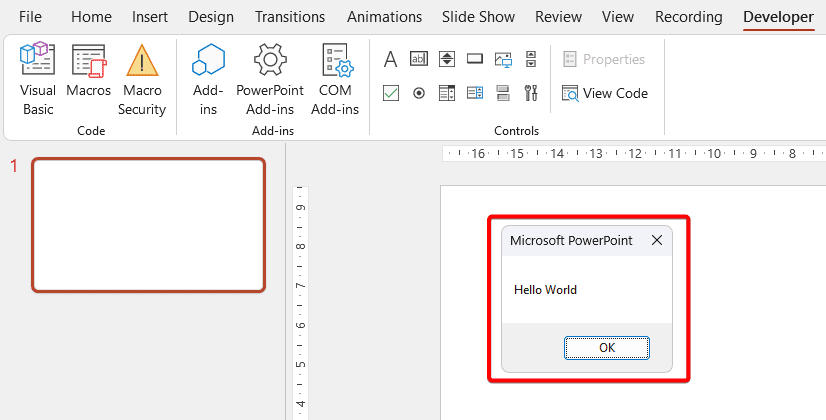This screenshot has width=826, height=420.
Task: Insert an Option Button control
Action: 419,93
